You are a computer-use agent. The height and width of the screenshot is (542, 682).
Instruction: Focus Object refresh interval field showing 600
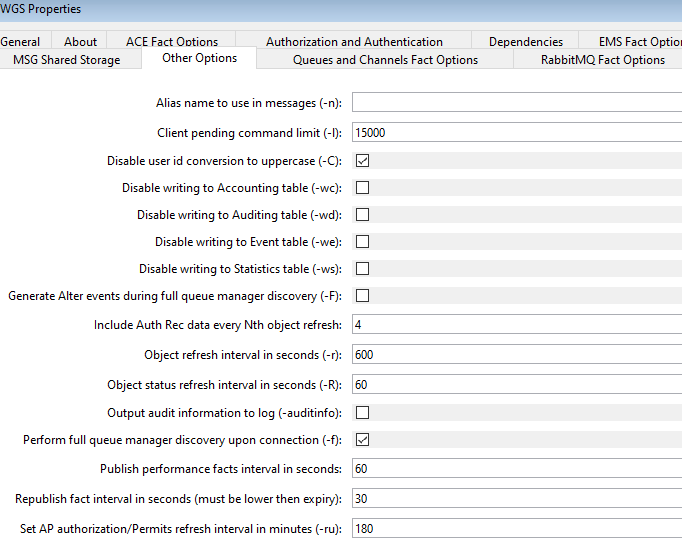[517, 354]
